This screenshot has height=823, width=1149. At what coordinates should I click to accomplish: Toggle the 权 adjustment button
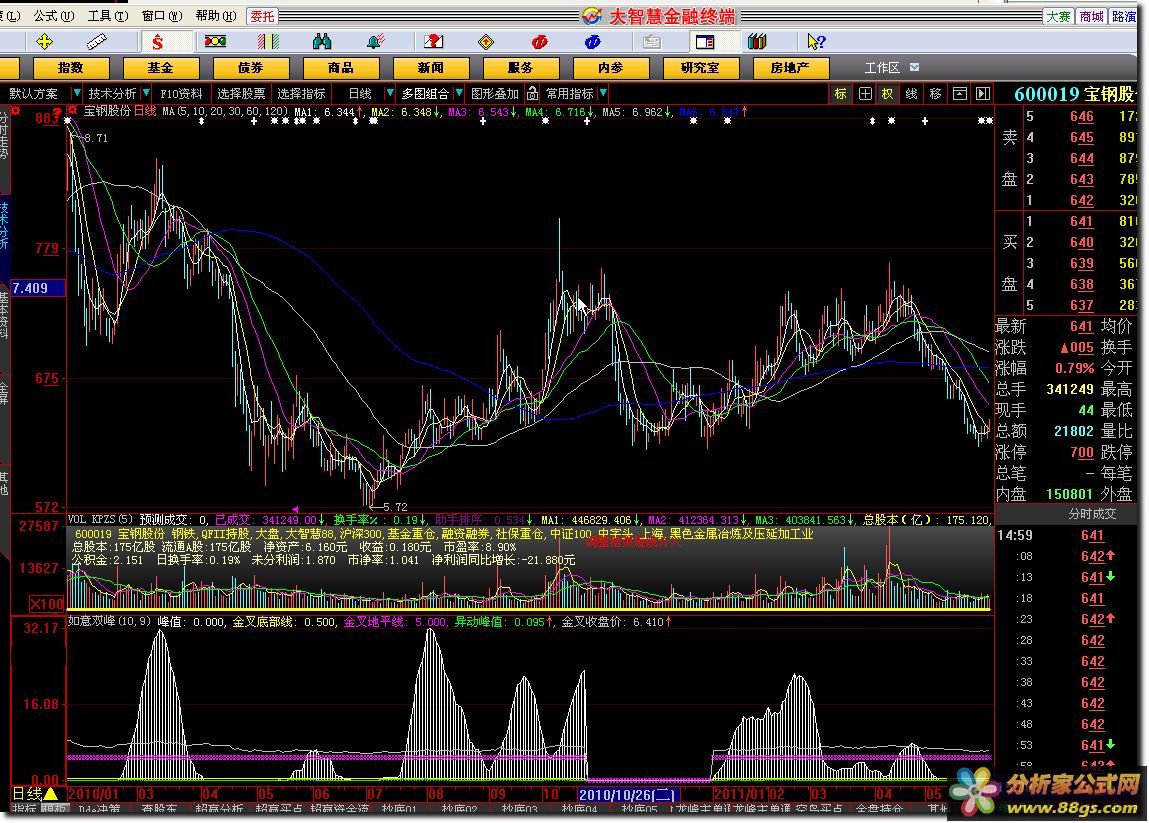click(x=888, y=94)
